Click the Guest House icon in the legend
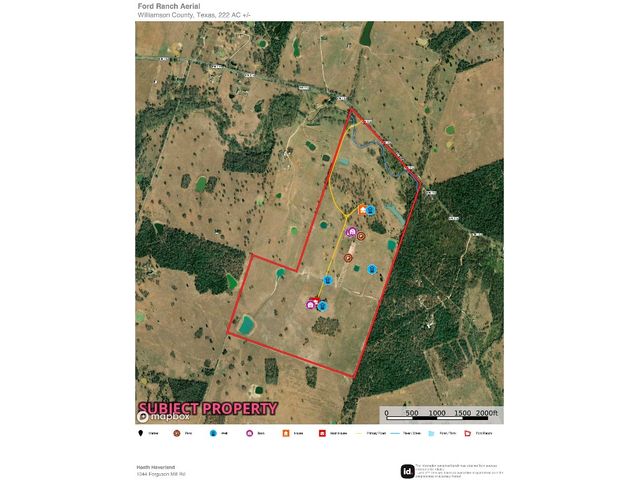This screenshot has width=640, height=480. [321, 434]
